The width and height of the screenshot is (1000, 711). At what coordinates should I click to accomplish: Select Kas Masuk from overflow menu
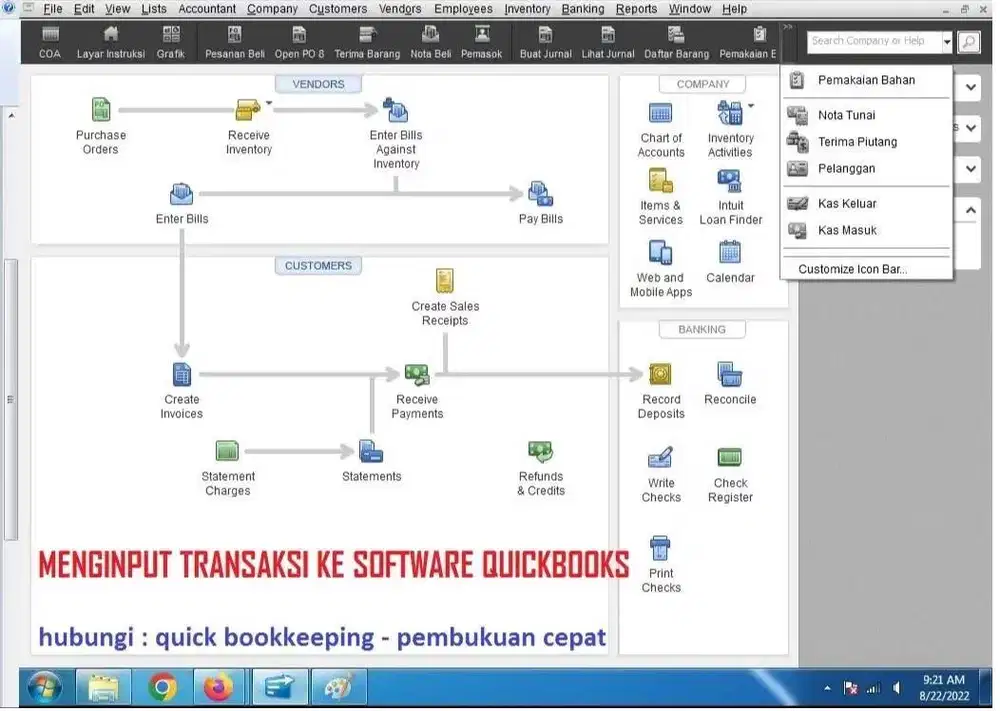[x=847, y=231]
